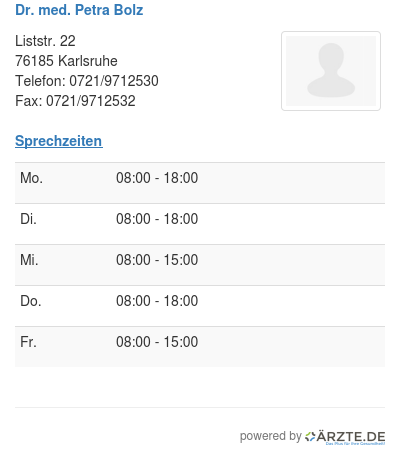Click the ÄRZTE.DE logo
This screenshot has width=400, height=457.
345,436
